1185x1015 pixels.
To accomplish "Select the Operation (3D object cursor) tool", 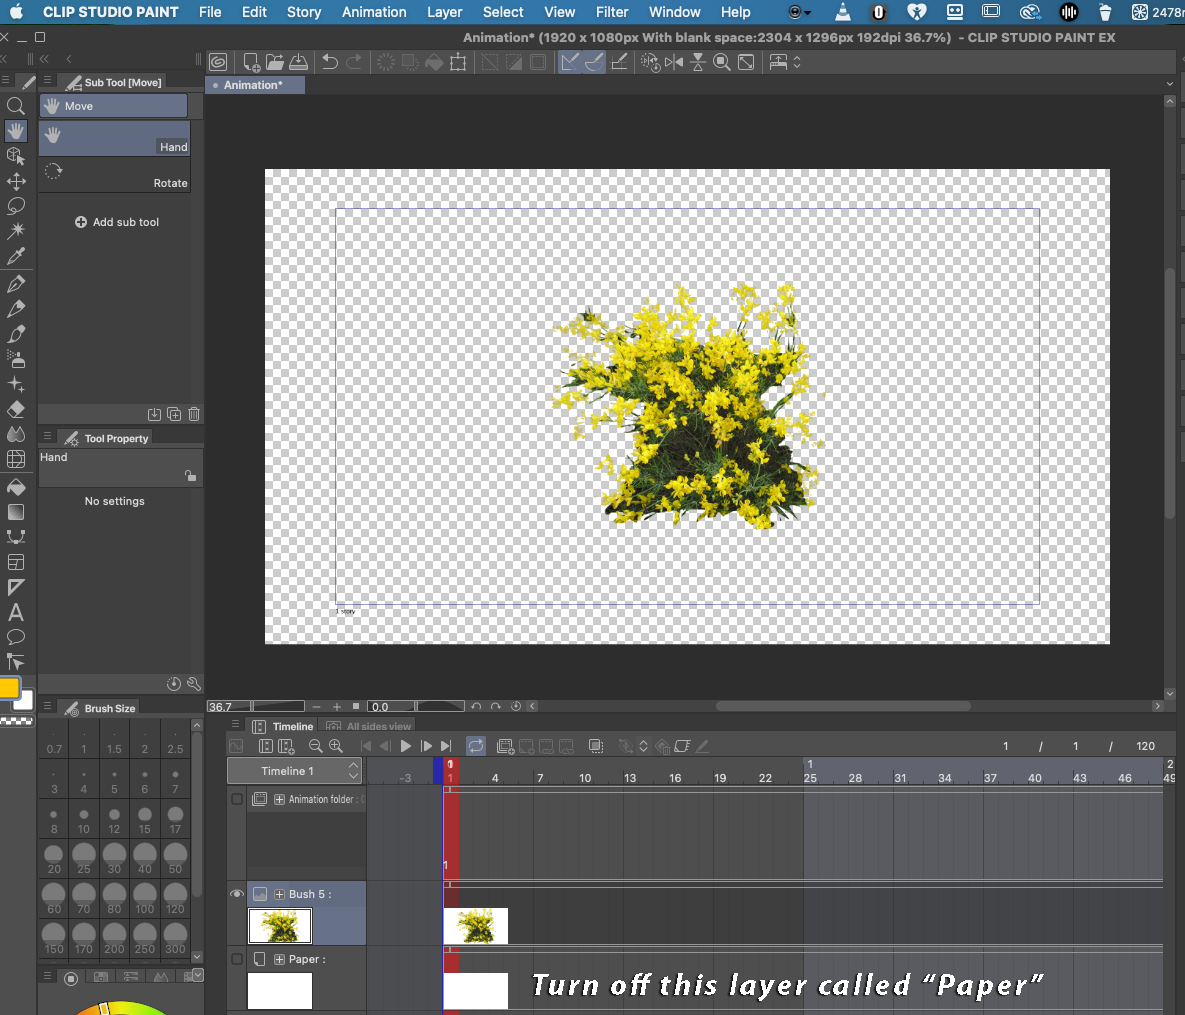I will 15,156.
